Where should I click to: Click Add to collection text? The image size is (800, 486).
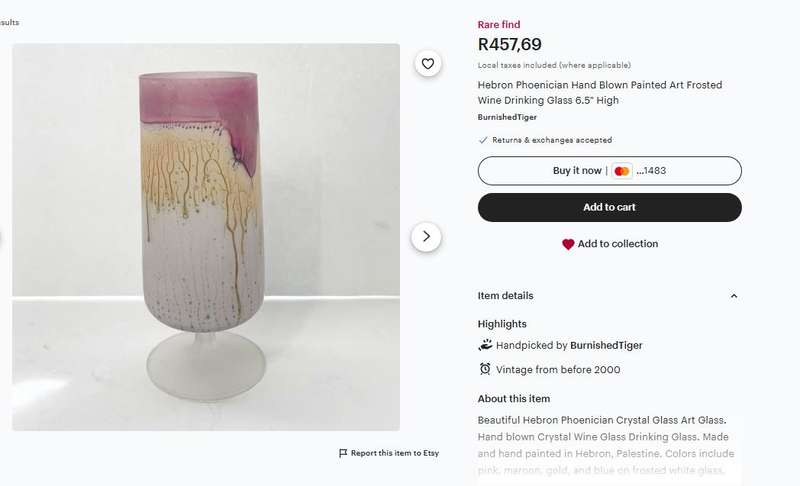point(617,244)
